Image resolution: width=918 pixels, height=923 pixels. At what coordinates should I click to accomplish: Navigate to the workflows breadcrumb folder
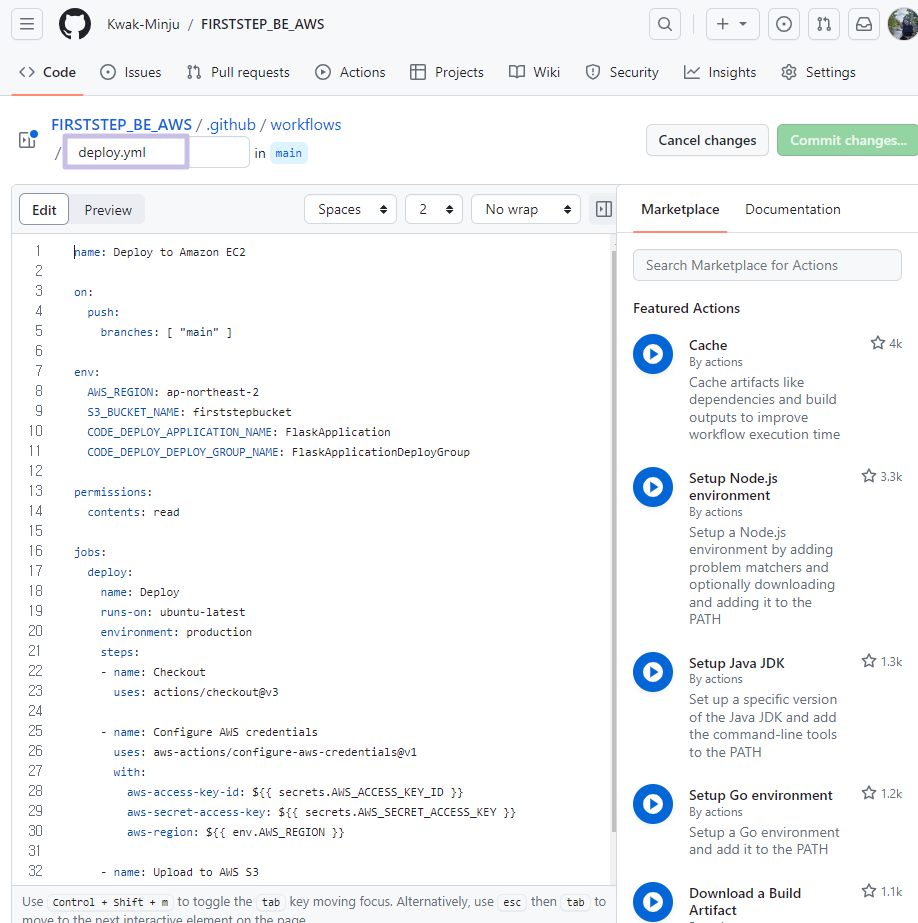click(x=305, y=125)
